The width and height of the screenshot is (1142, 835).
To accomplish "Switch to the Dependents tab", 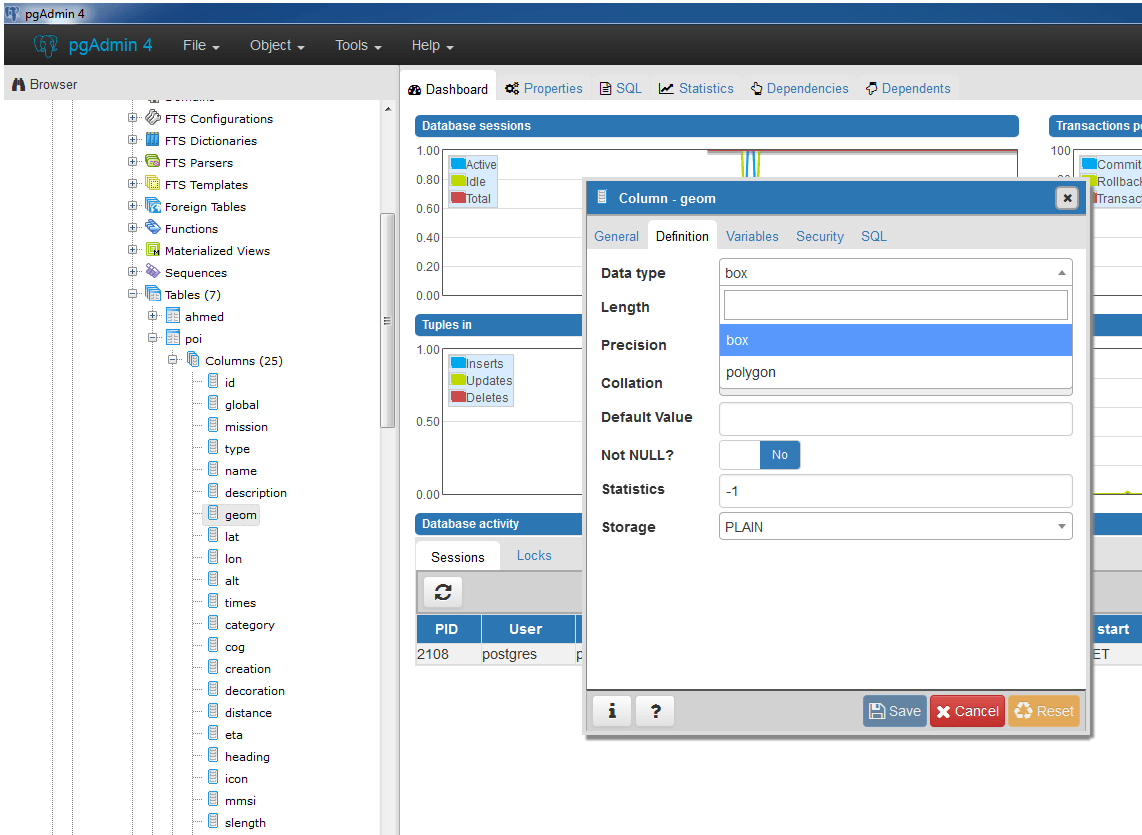I will [907, 88].
